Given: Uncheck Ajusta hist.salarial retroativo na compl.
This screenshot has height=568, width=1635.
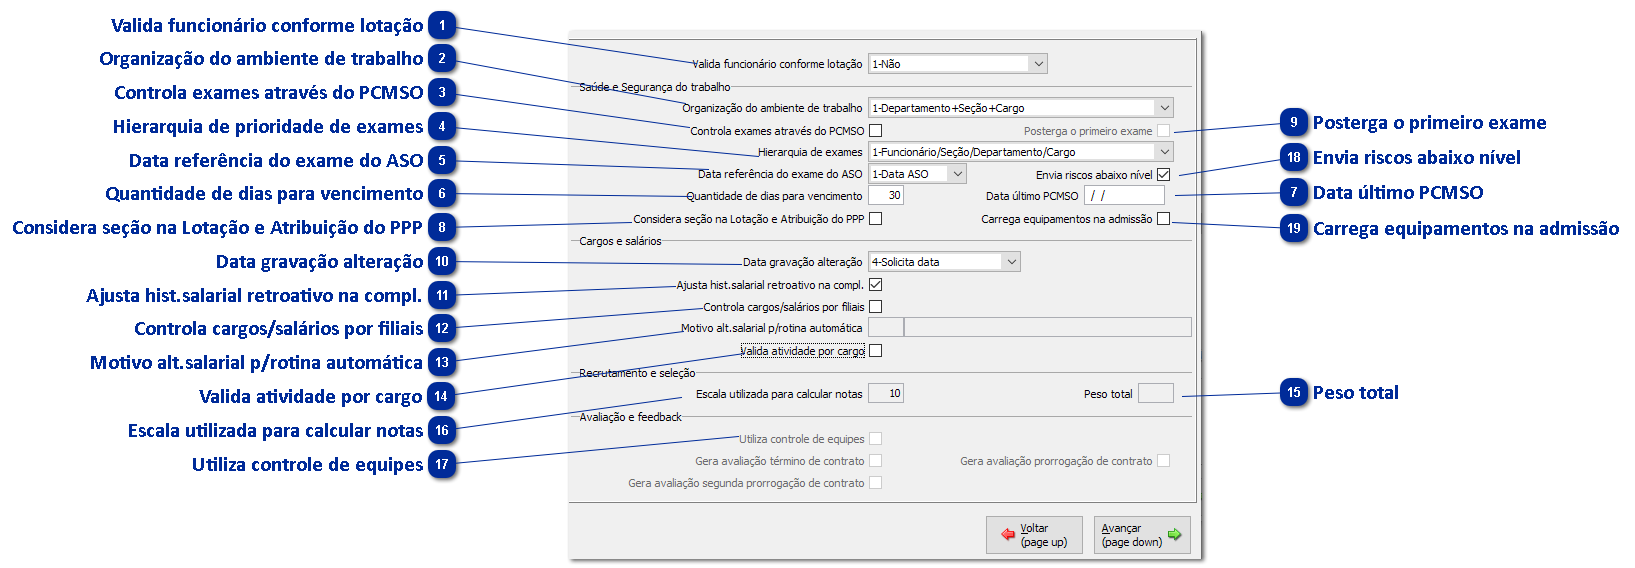Looking at the screenshot, I should (876, 285).
